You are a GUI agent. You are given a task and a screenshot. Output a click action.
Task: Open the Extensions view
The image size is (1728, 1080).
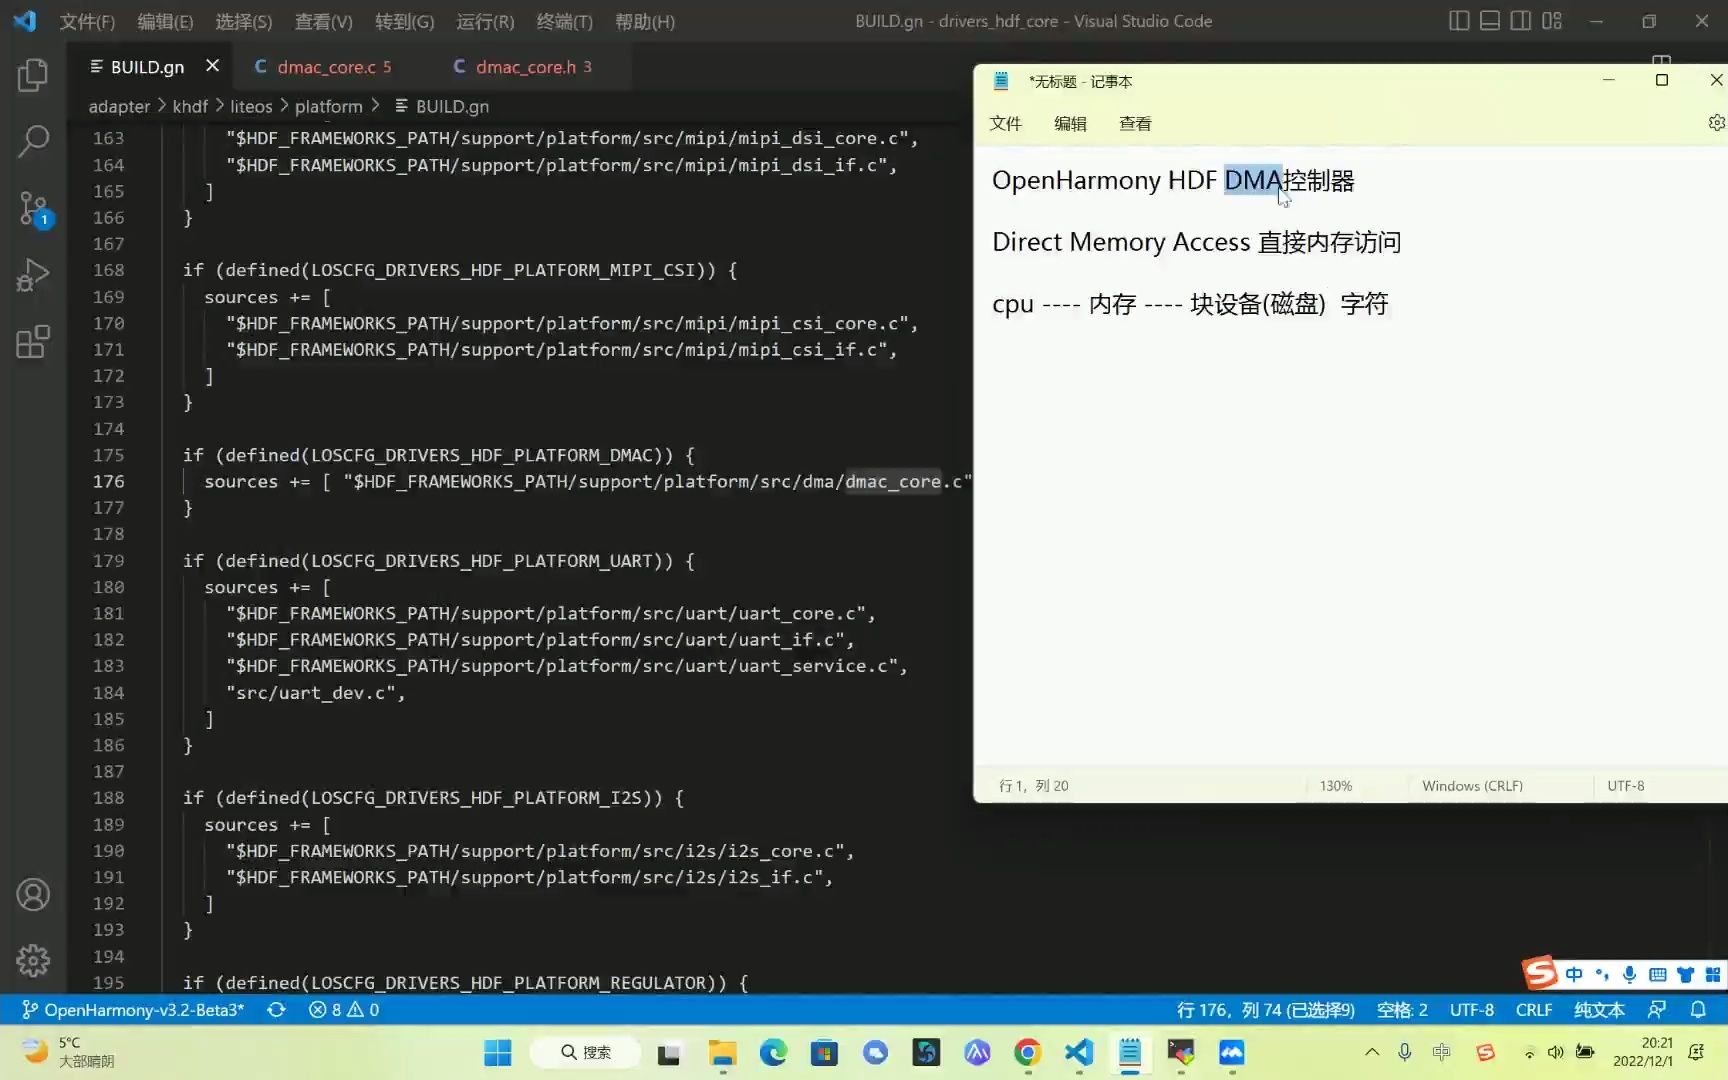point(33,342)
